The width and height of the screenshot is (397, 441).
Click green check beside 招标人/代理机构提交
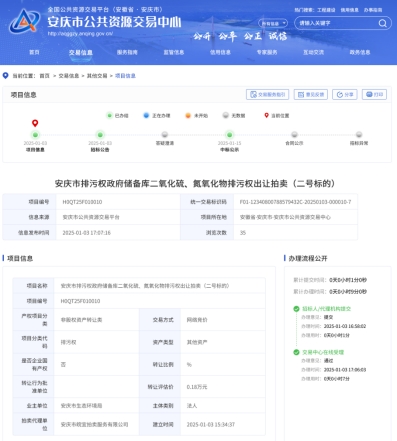pos(296,309)
